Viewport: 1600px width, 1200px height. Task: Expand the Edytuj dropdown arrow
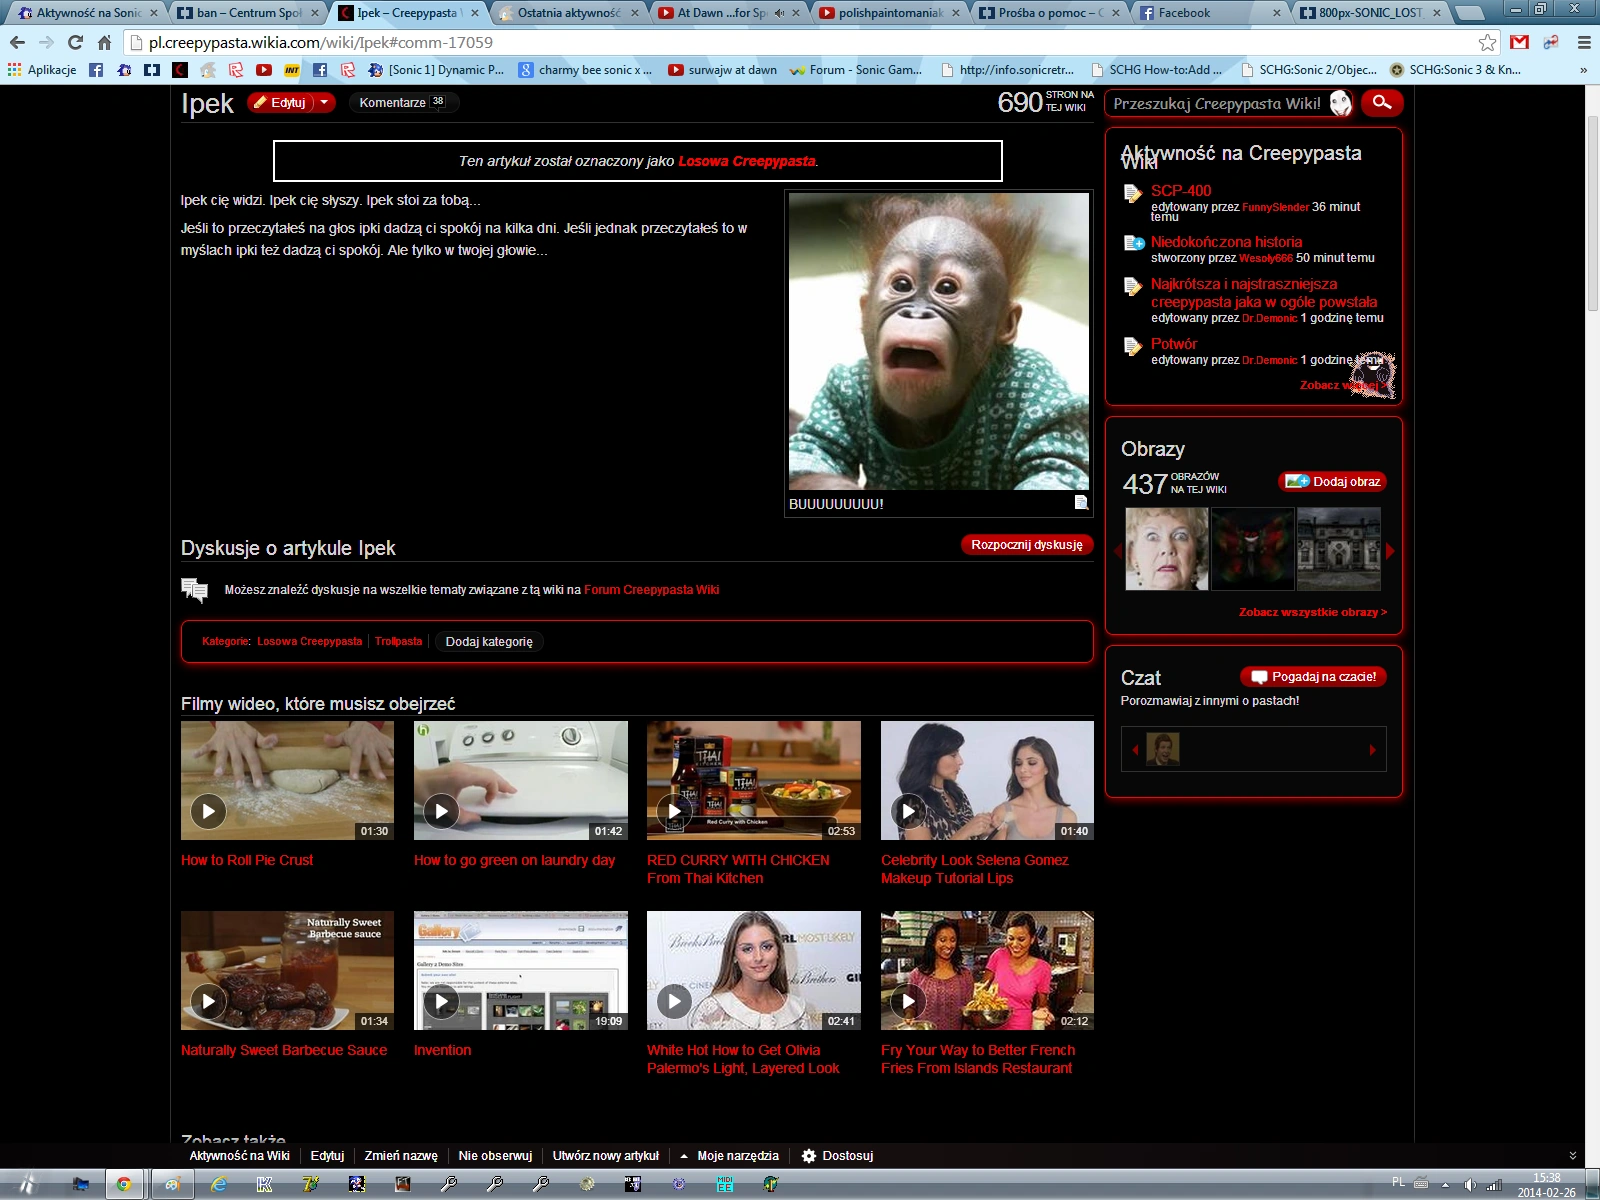[324, 102]
